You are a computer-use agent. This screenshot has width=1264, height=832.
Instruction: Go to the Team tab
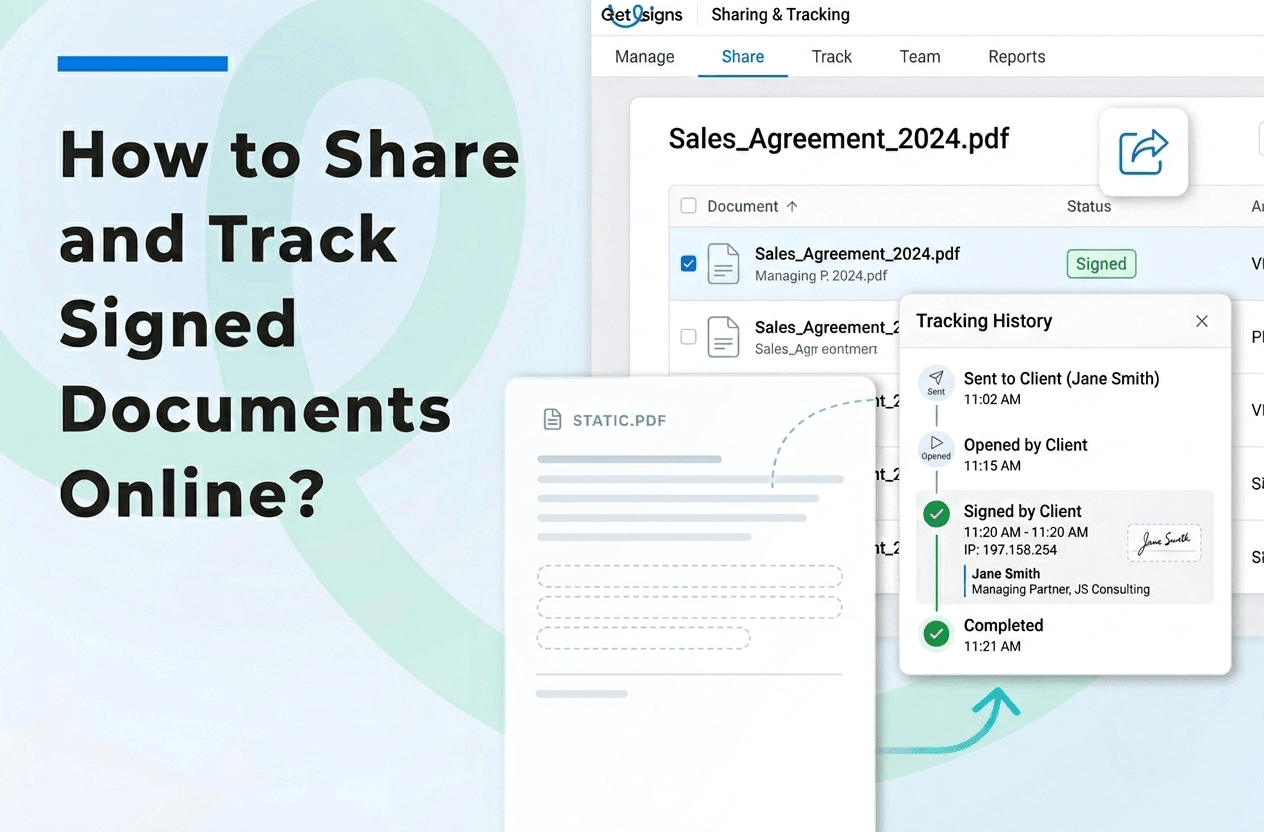click(x=919, y=56)
